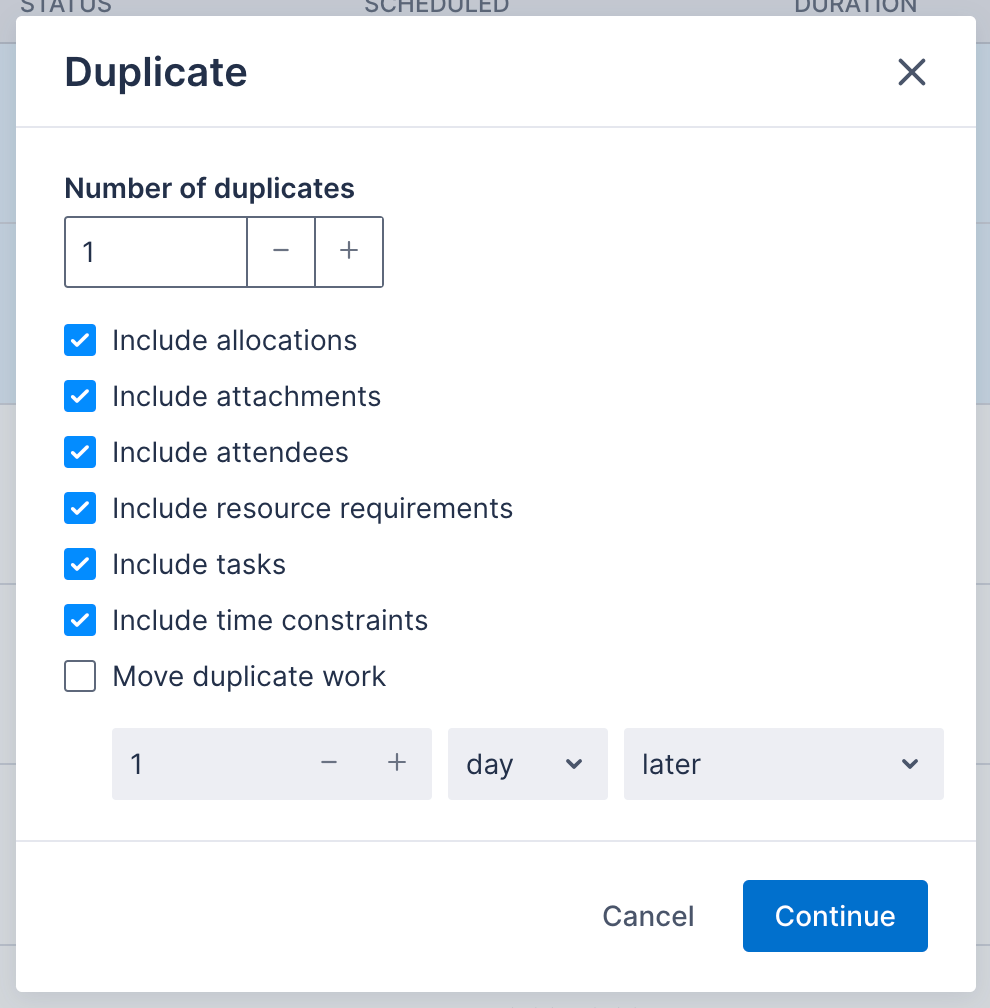990x1008 pixels.
Task: Toggle Include time constraints
Action: (79, 620)
